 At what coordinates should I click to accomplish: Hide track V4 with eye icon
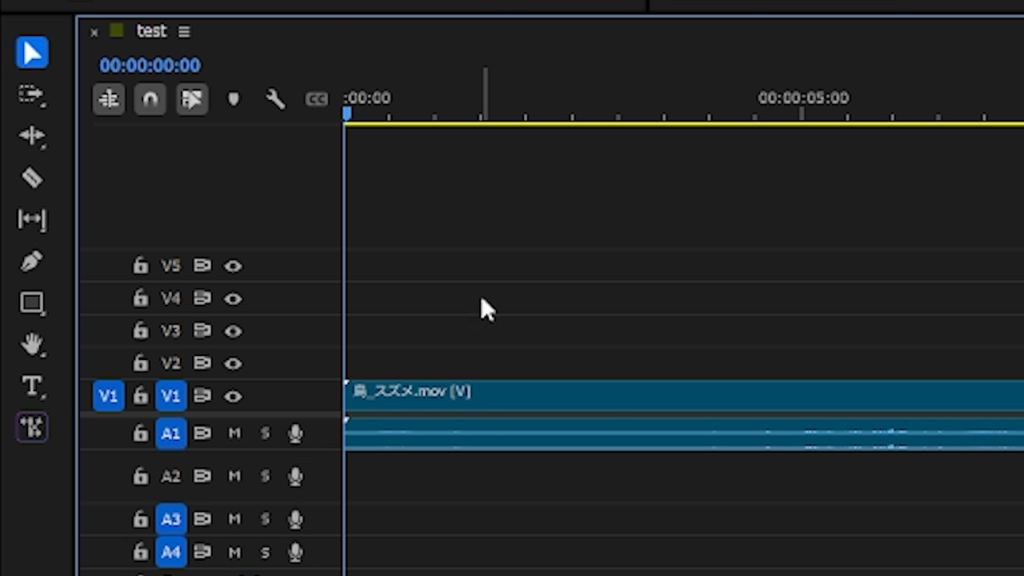[x=233, y=298]
